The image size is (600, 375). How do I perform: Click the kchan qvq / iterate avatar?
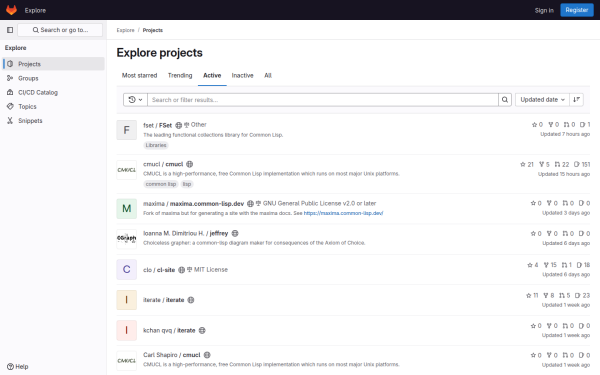coord(127,330)
